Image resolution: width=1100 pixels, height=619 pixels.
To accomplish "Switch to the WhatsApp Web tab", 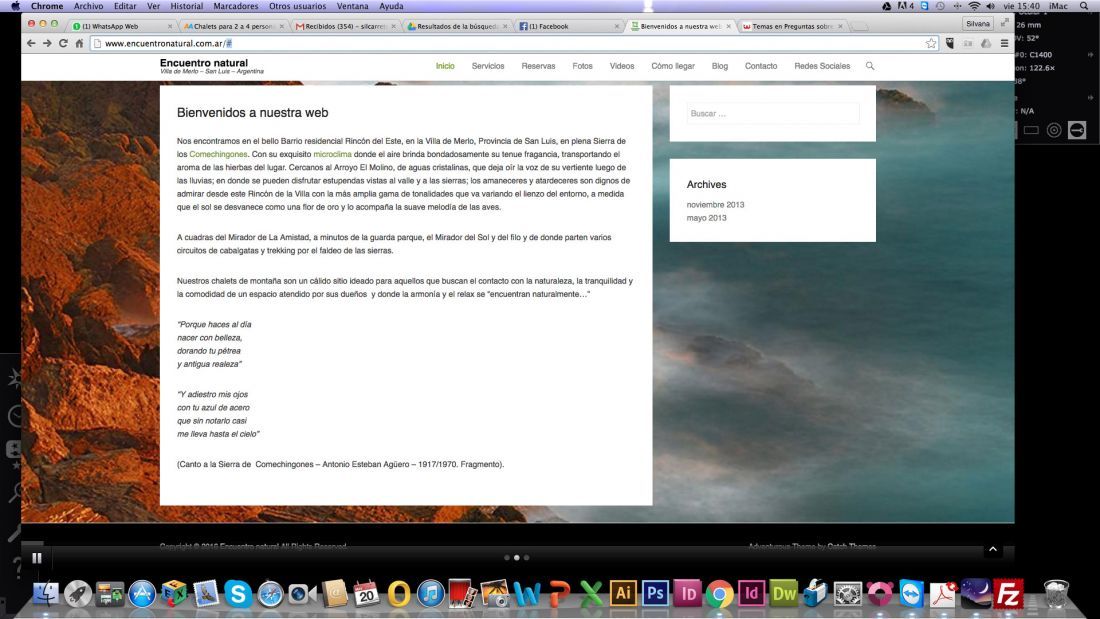I will pos(122,26).
